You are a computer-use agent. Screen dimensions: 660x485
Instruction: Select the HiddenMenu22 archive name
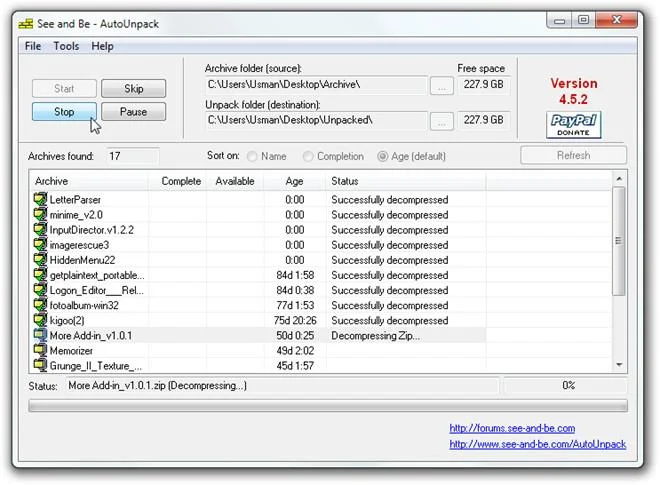coord(82,260)
